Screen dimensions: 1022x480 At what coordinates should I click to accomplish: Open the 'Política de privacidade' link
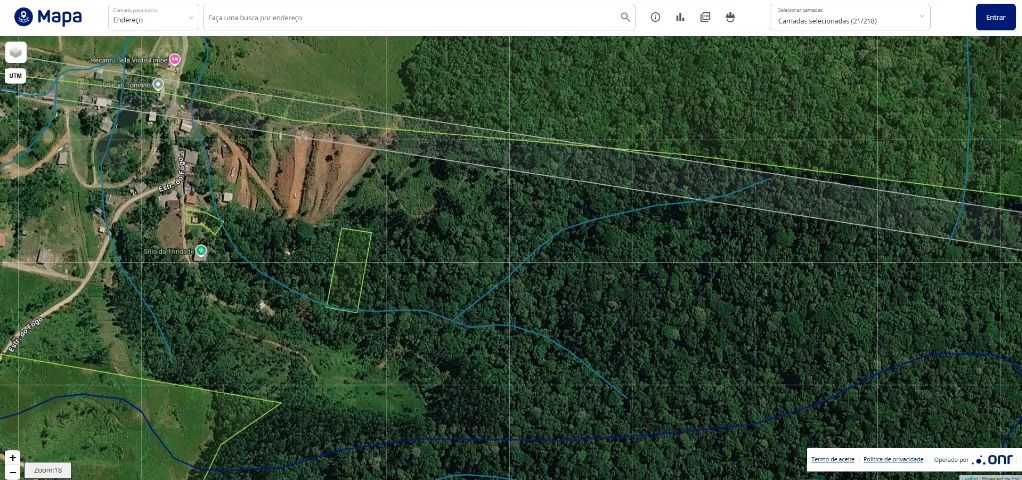[x=893, y=460]
